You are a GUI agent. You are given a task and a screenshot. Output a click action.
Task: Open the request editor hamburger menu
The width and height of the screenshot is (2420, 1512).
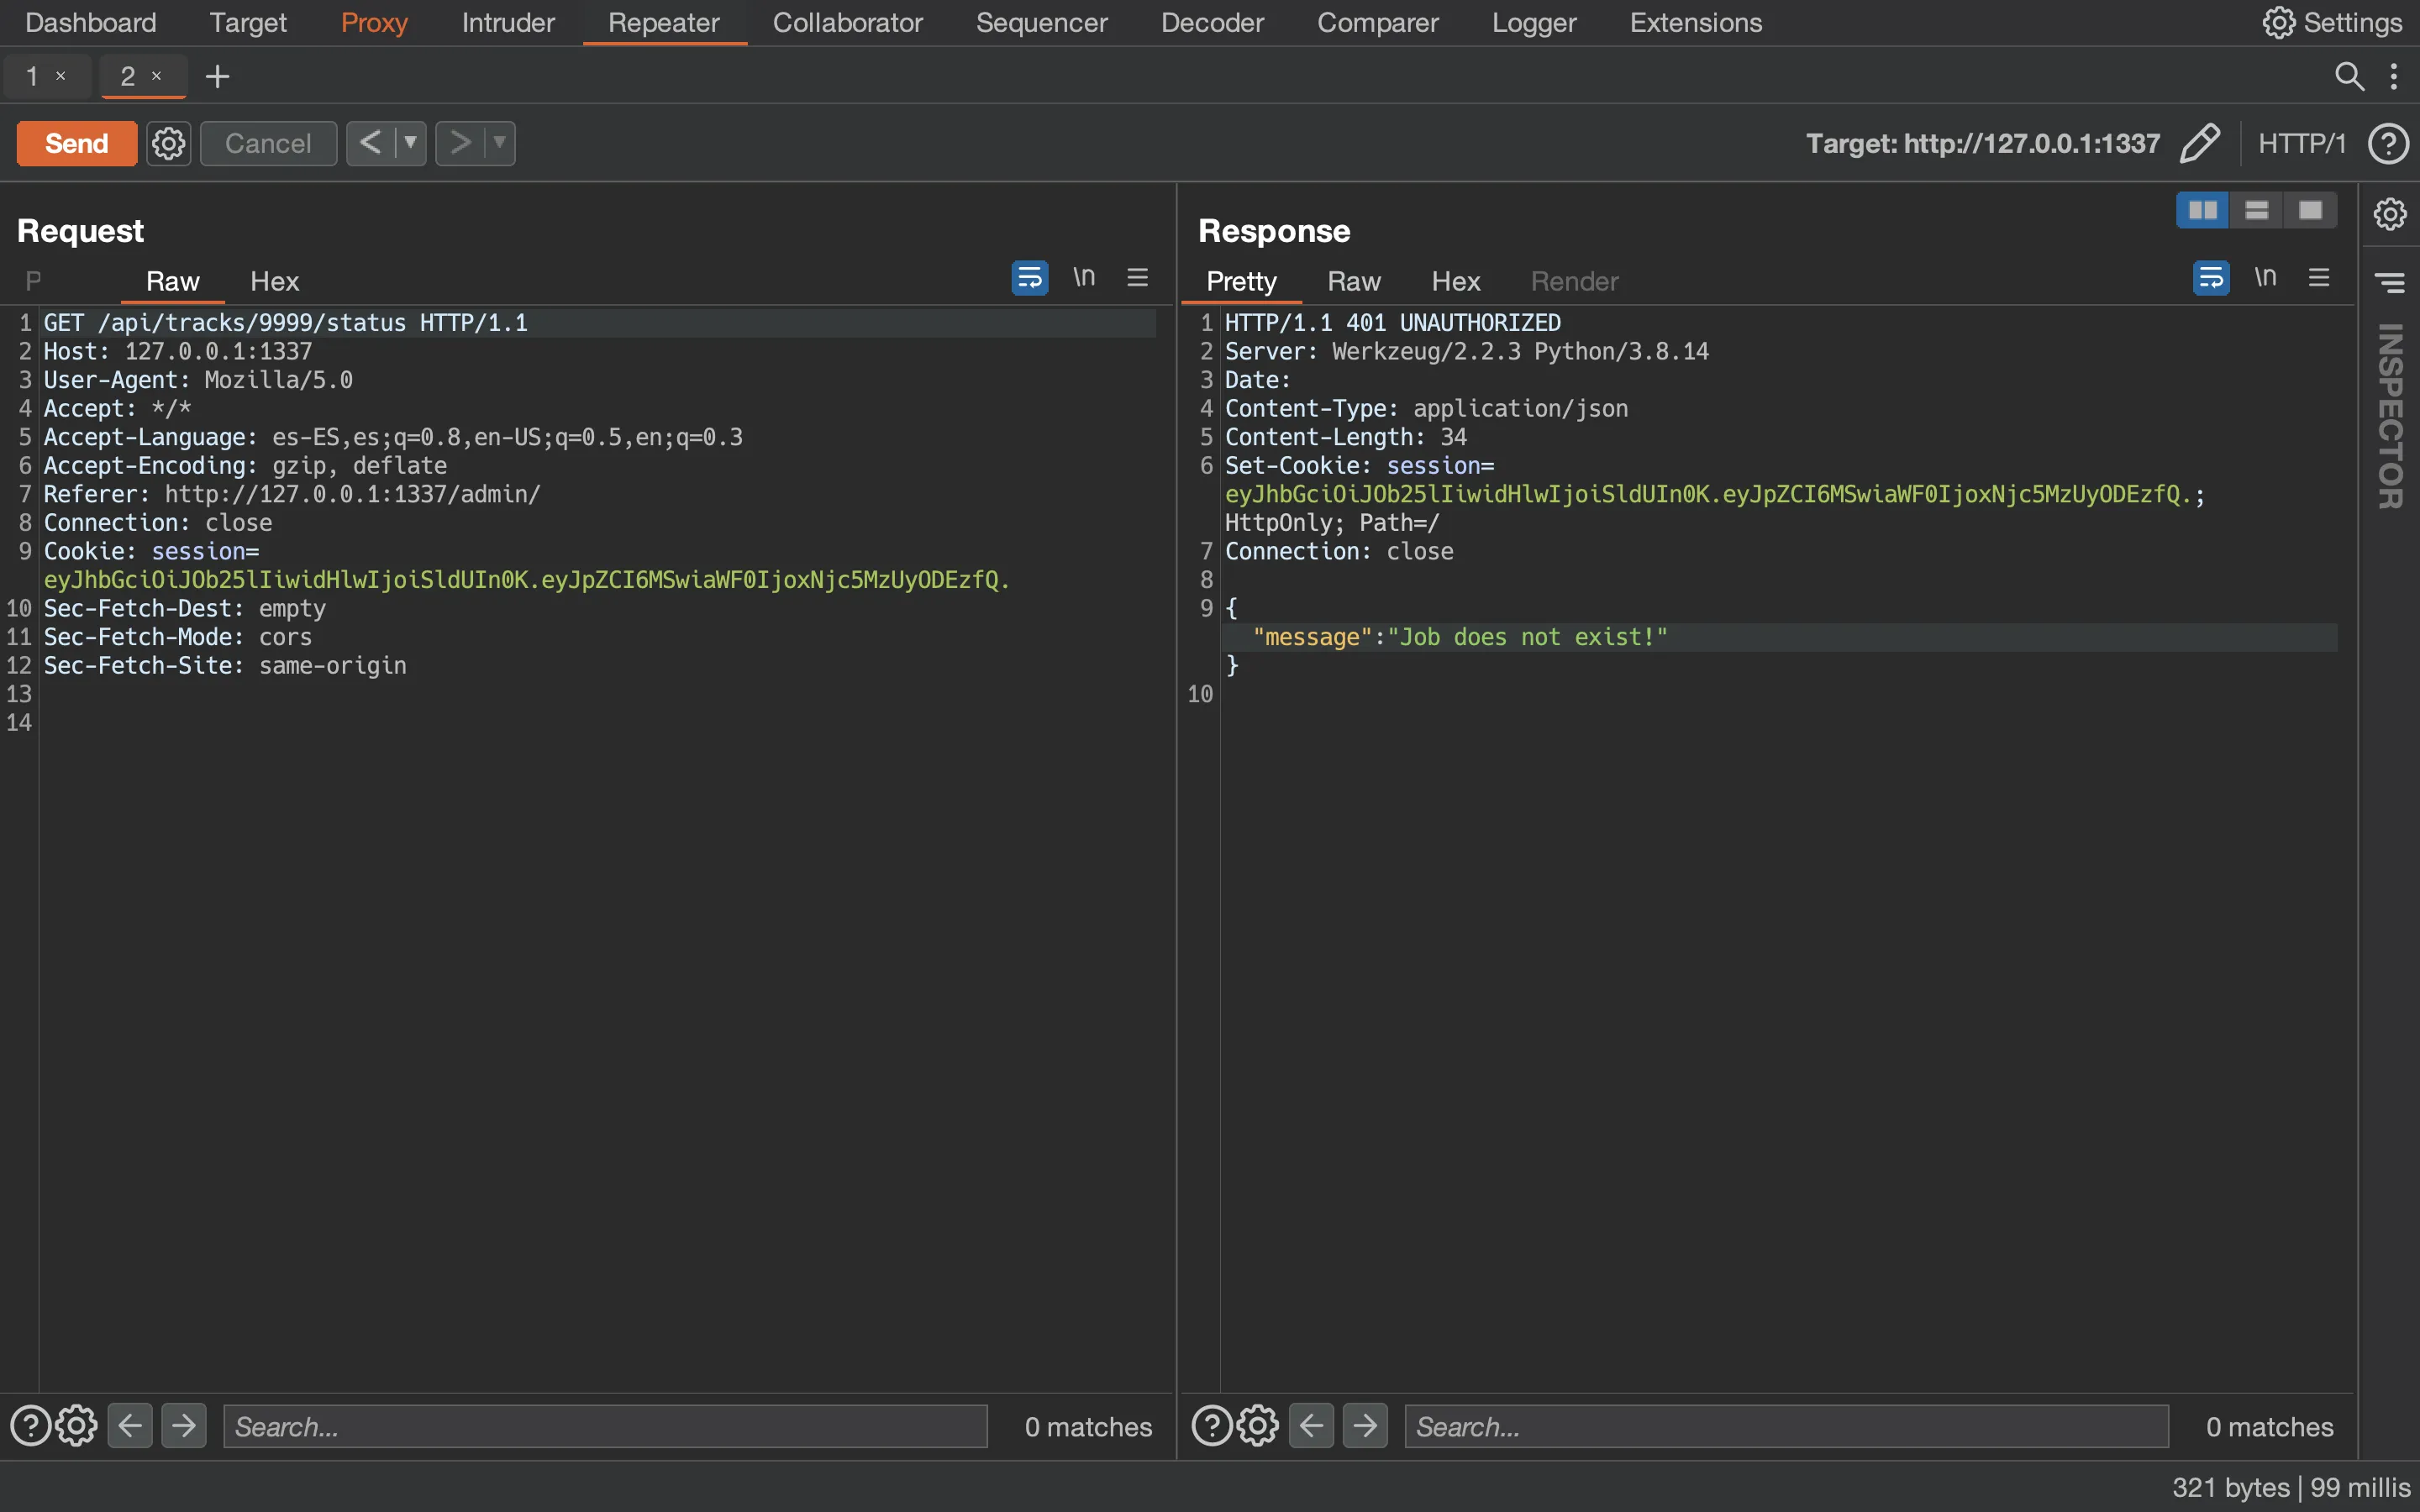point(1137,277)
